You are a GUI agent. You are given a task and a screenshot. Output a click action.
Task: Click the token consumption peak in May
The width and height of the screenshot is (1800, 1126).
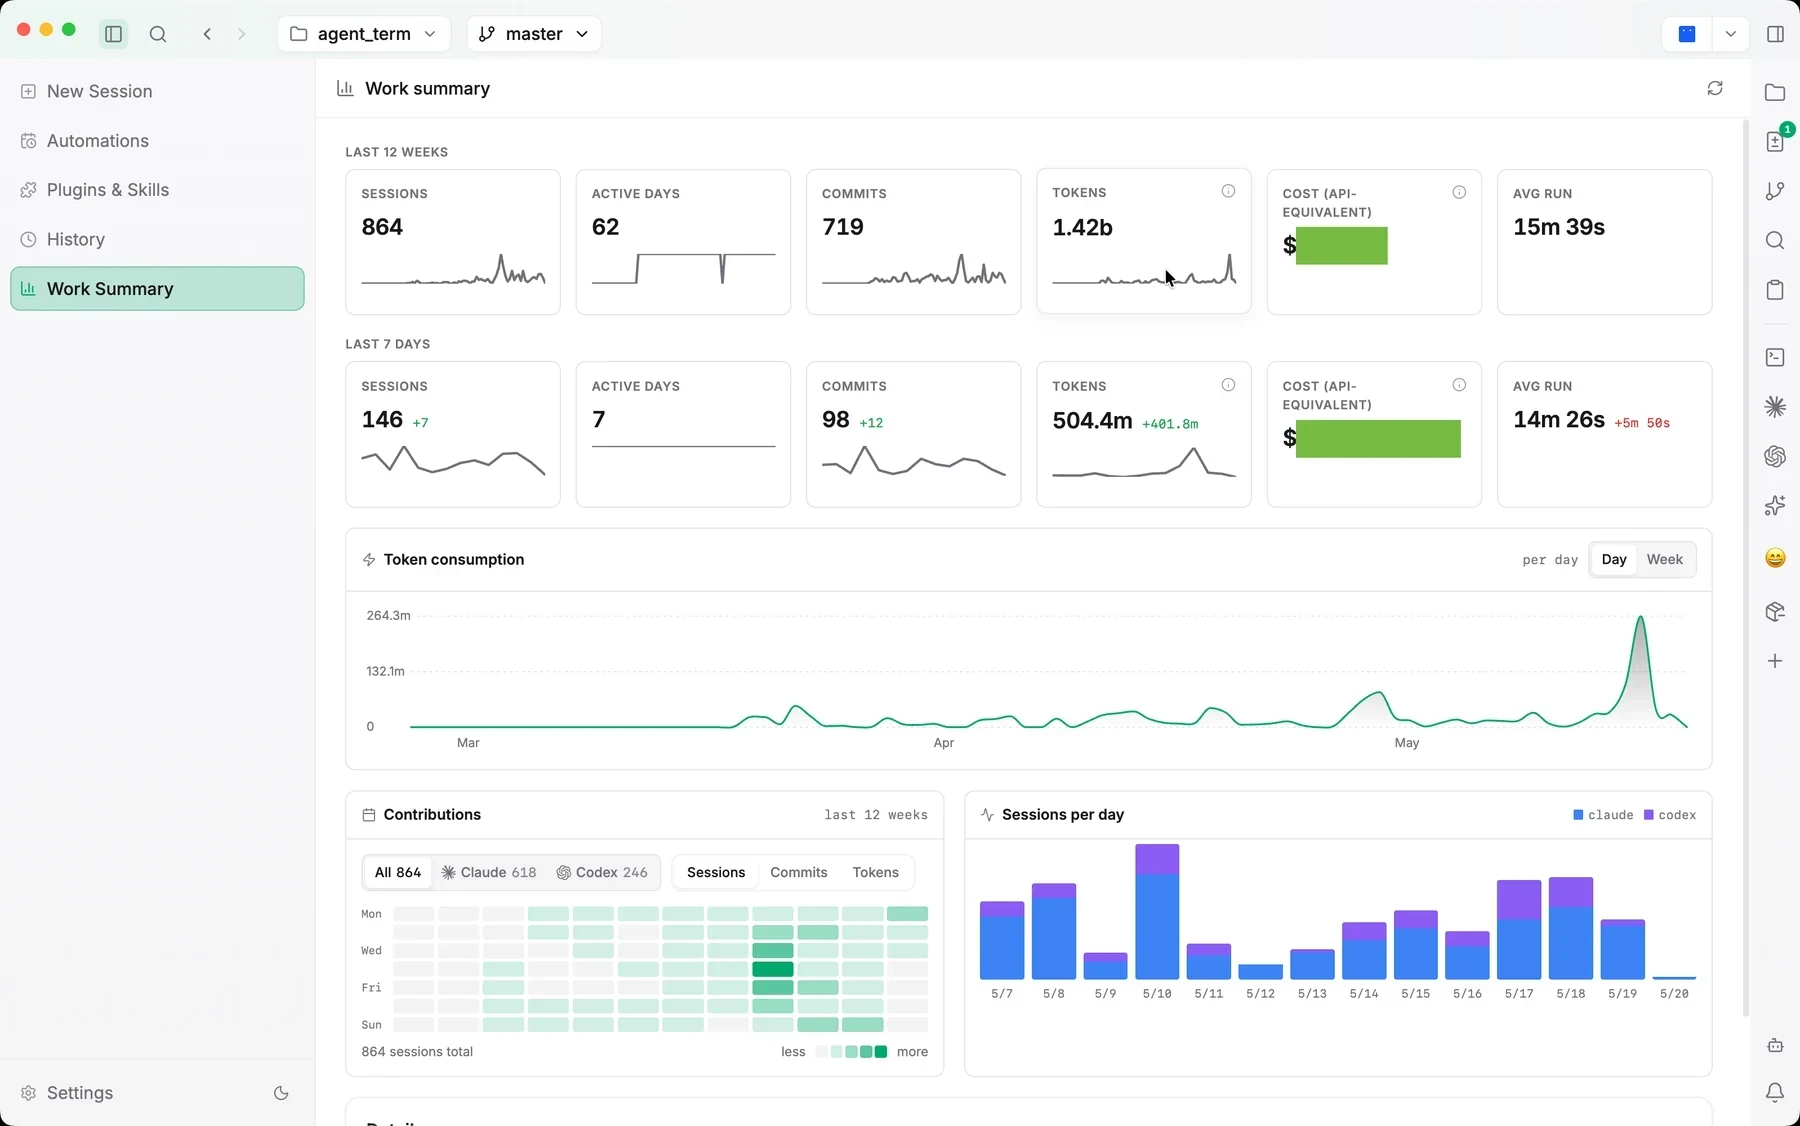(1640, 618)
